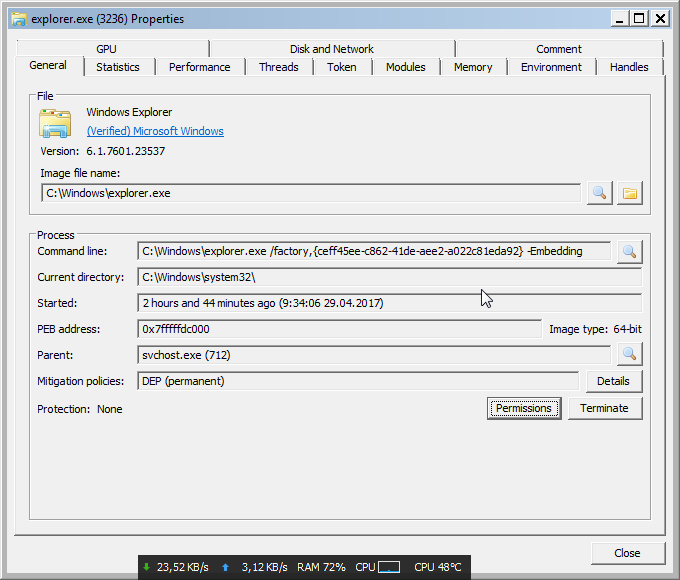Click the download speed green arrow

tap(147, 567)
